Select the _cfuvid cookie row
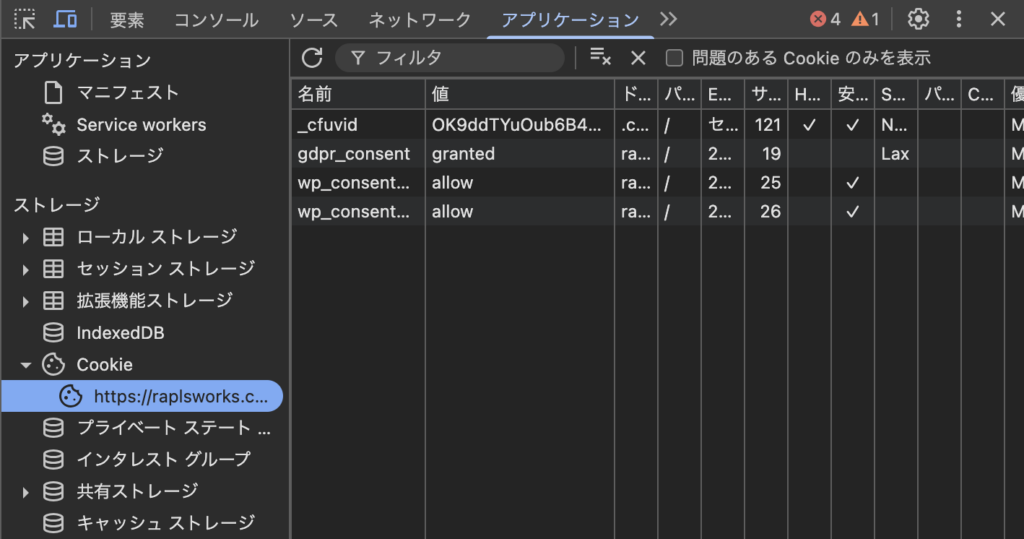Image resolution: width=1024 pixels, height=539 pixels. [x=658, y=125]
